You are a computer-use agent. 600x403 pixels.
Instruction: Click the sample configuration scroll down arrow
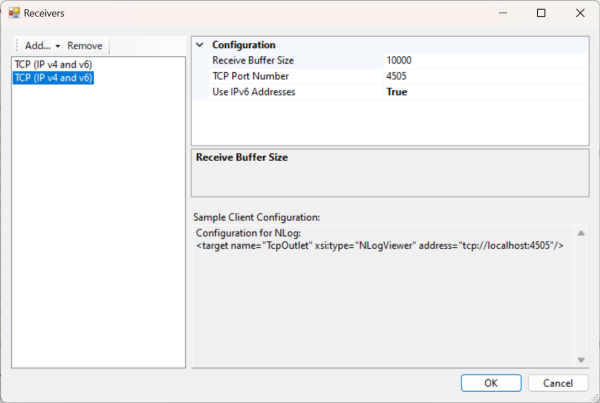[x=581, y=359]
